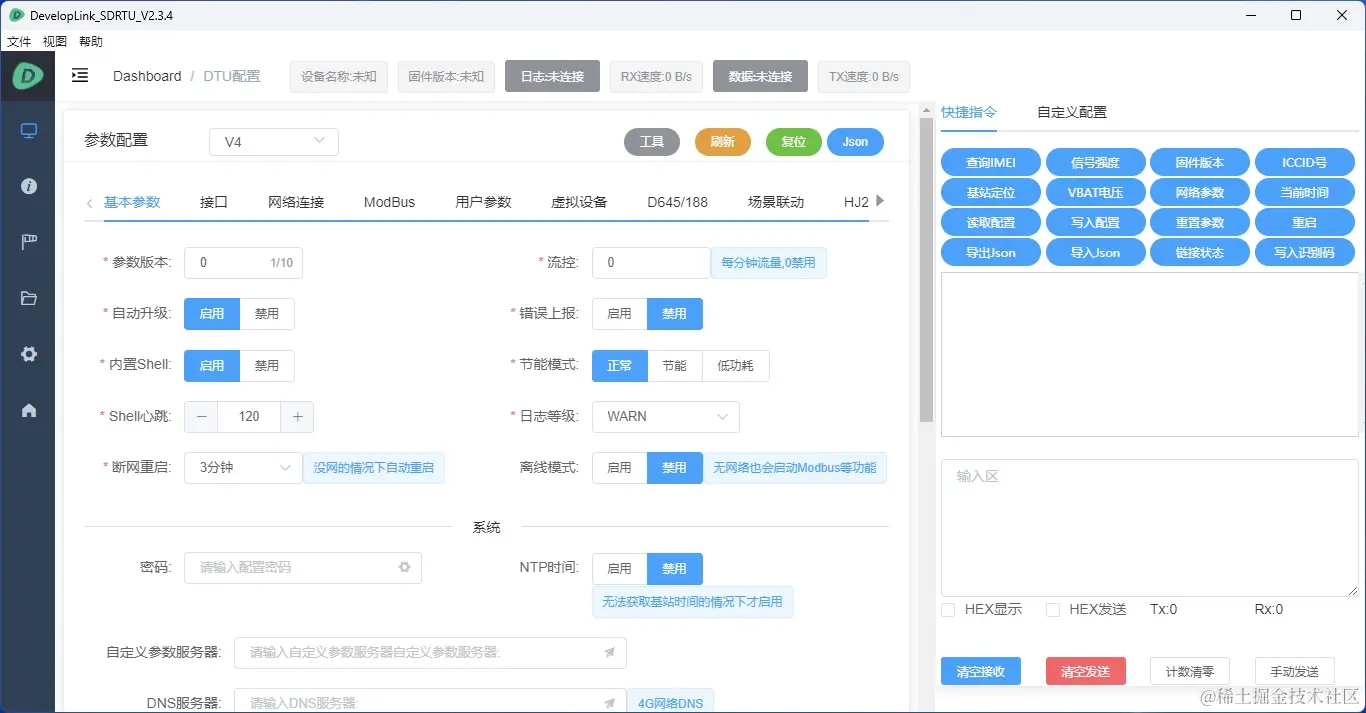Screen dimensions: 1366x713
Task: Click the home icon at sidebar bottom
Action: [27, 409]
